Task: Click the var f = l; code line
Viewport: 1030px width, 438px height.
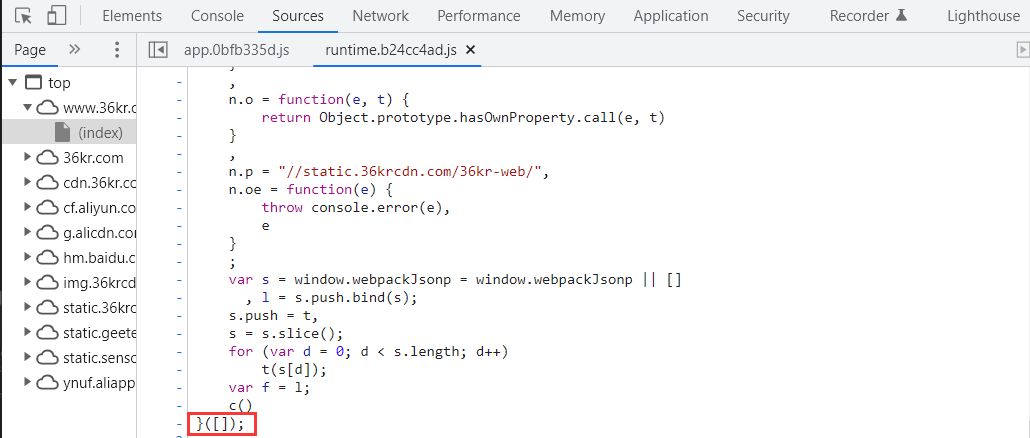Action: (x=269, y=387)
